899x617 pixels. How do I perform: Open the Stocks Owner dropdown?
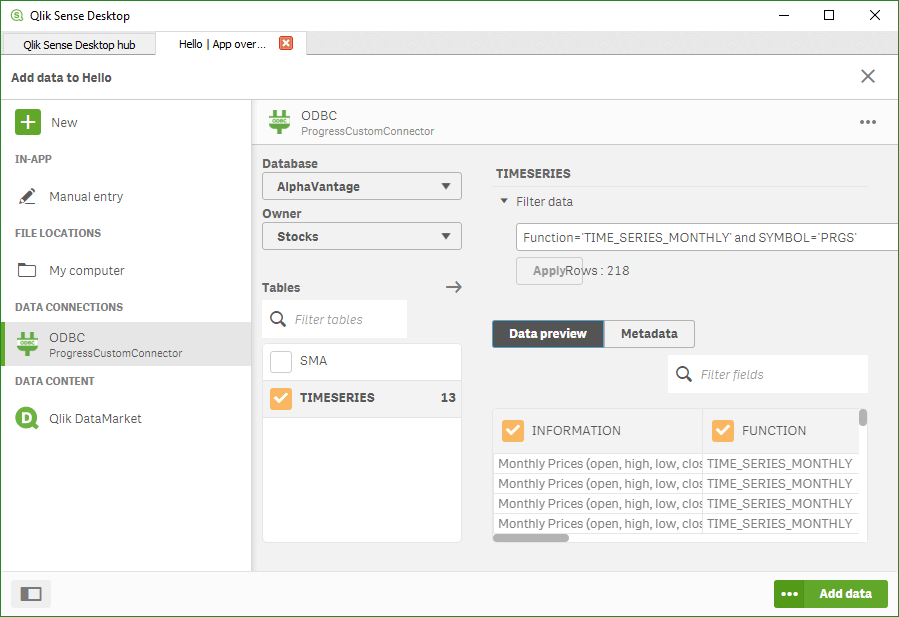[x=361, y=236]
